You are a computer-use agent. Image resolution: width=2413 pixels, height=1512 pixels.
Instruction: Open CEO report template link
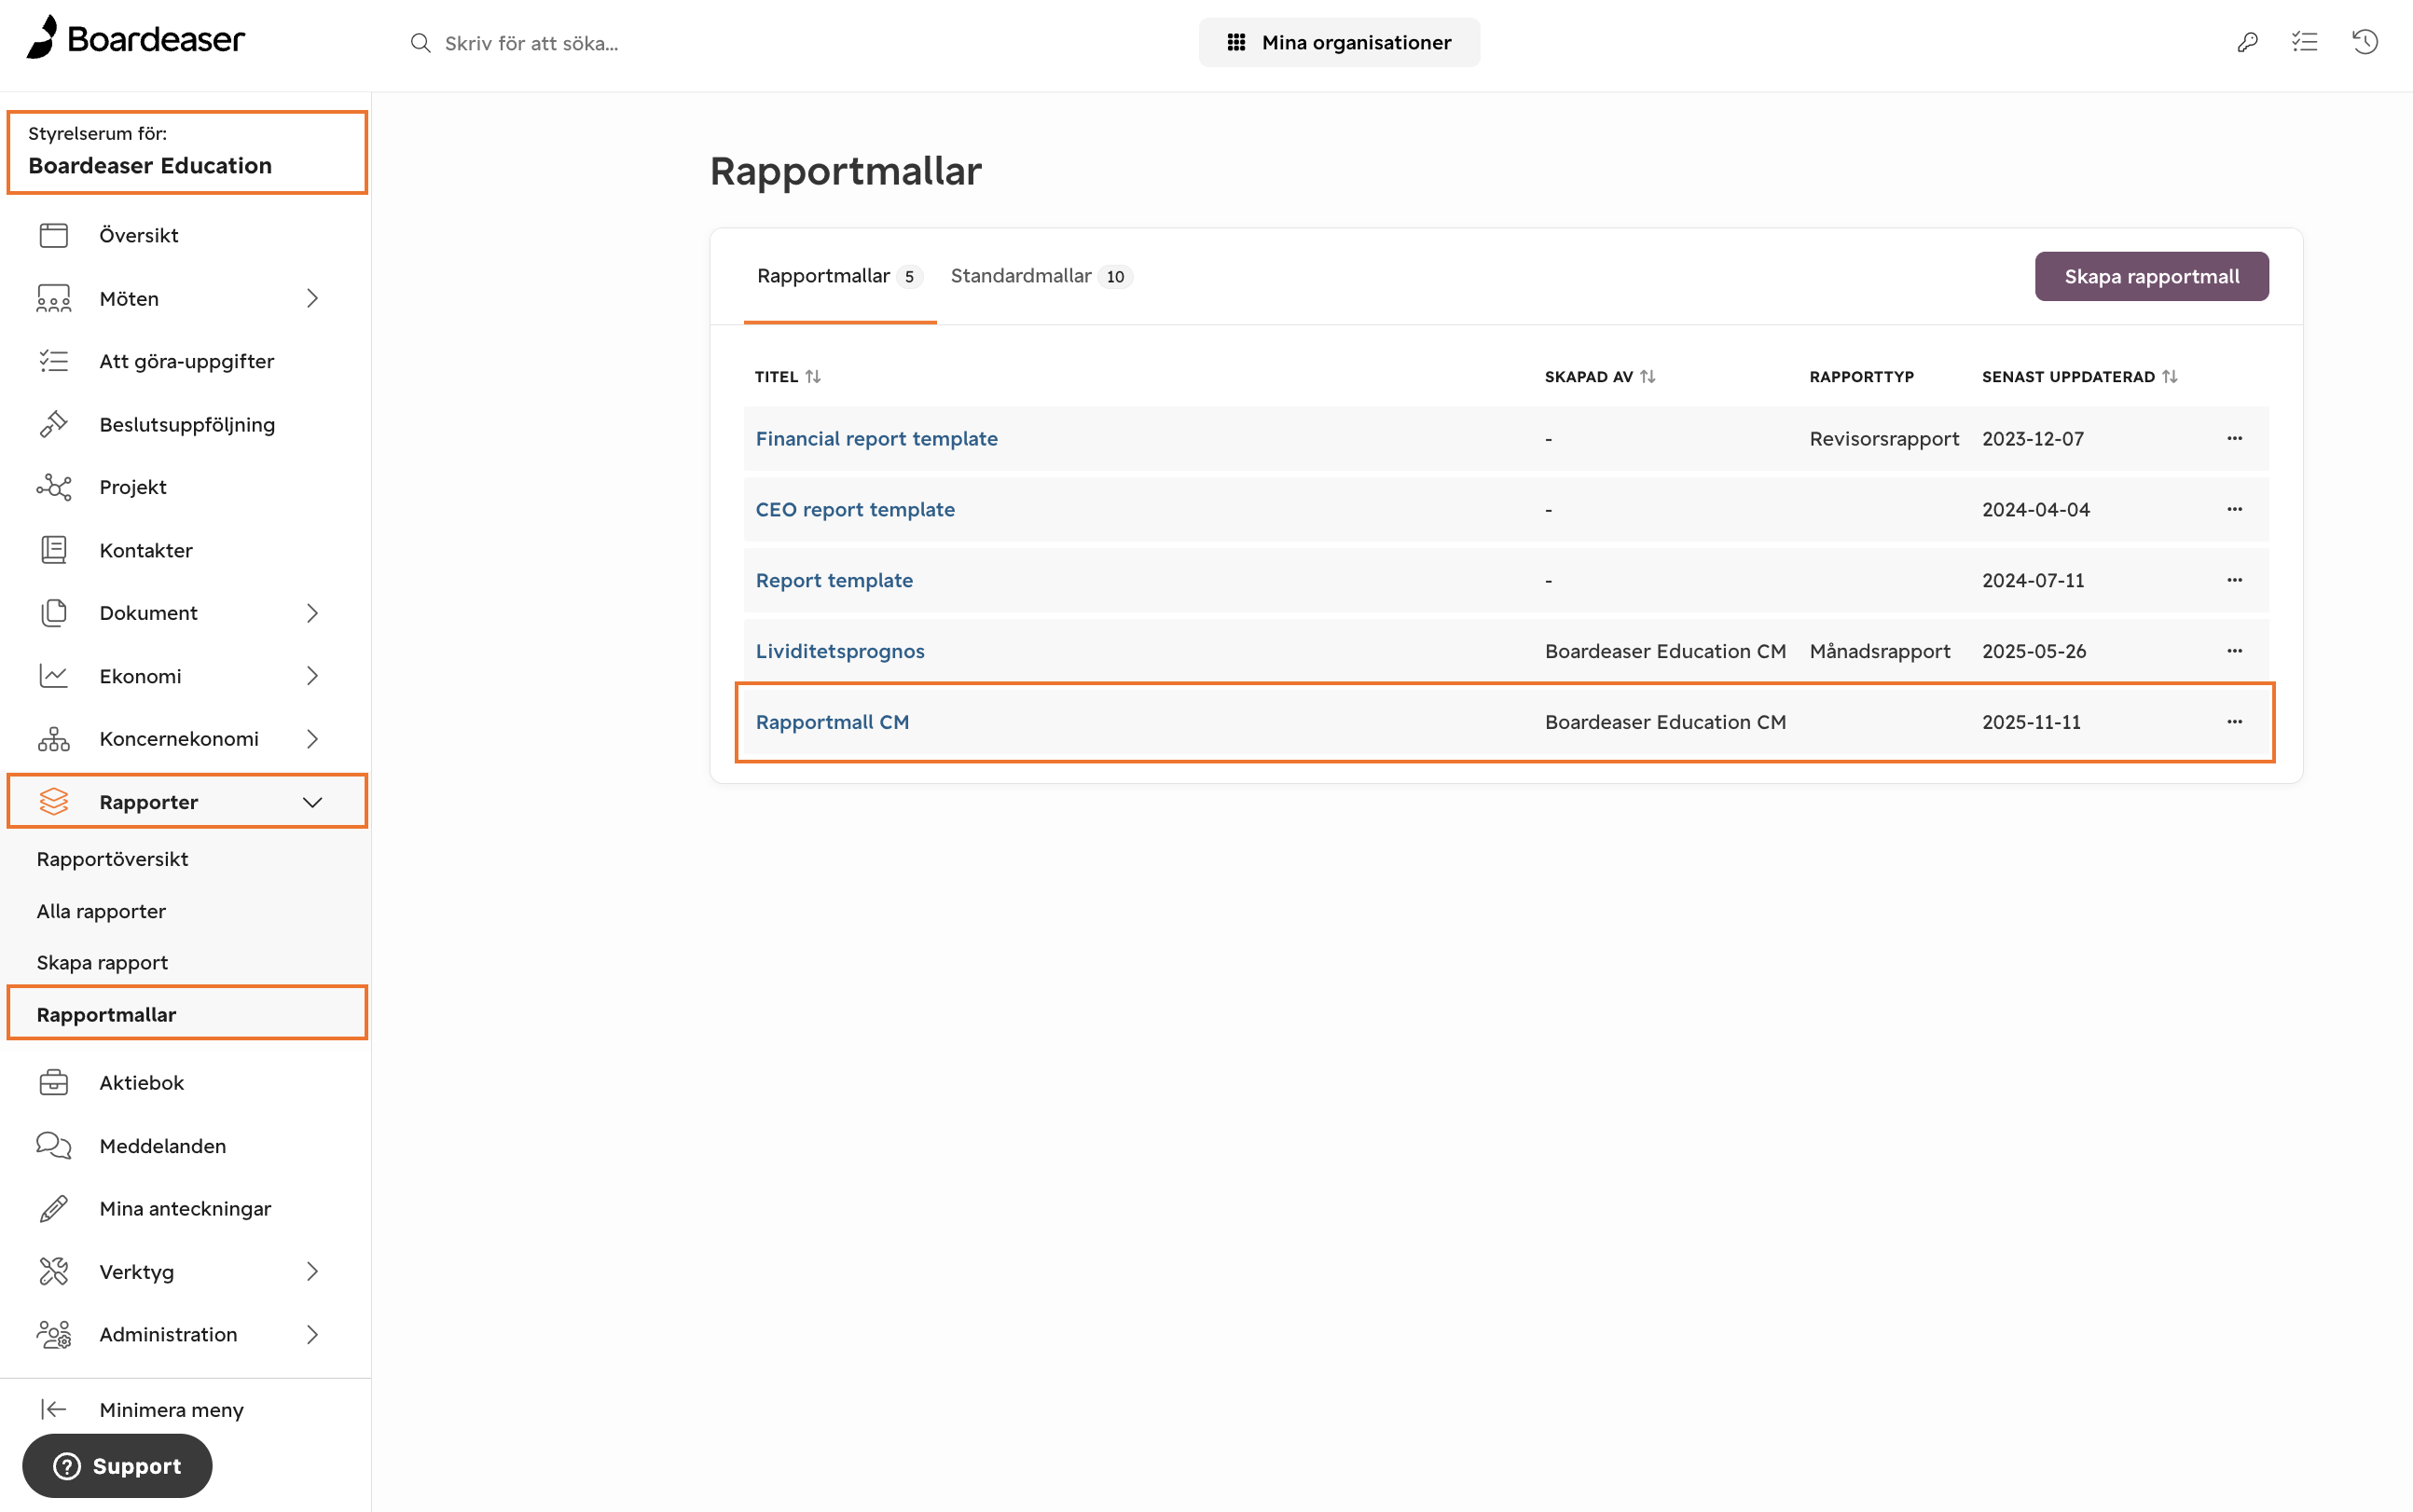855,510
